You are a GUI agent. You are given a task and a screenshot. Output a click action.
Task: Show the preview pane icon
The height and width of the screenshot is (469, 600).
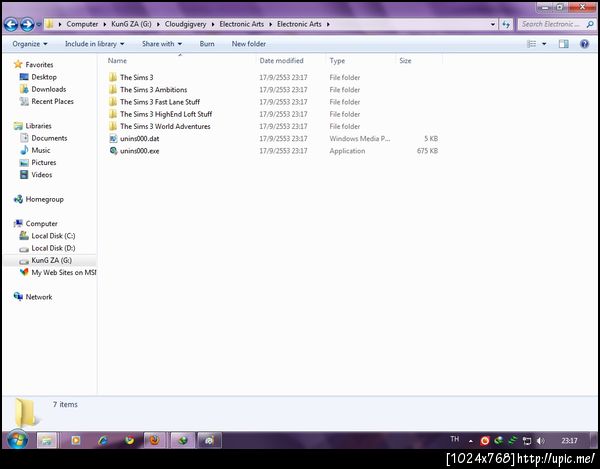coord(563,44)
